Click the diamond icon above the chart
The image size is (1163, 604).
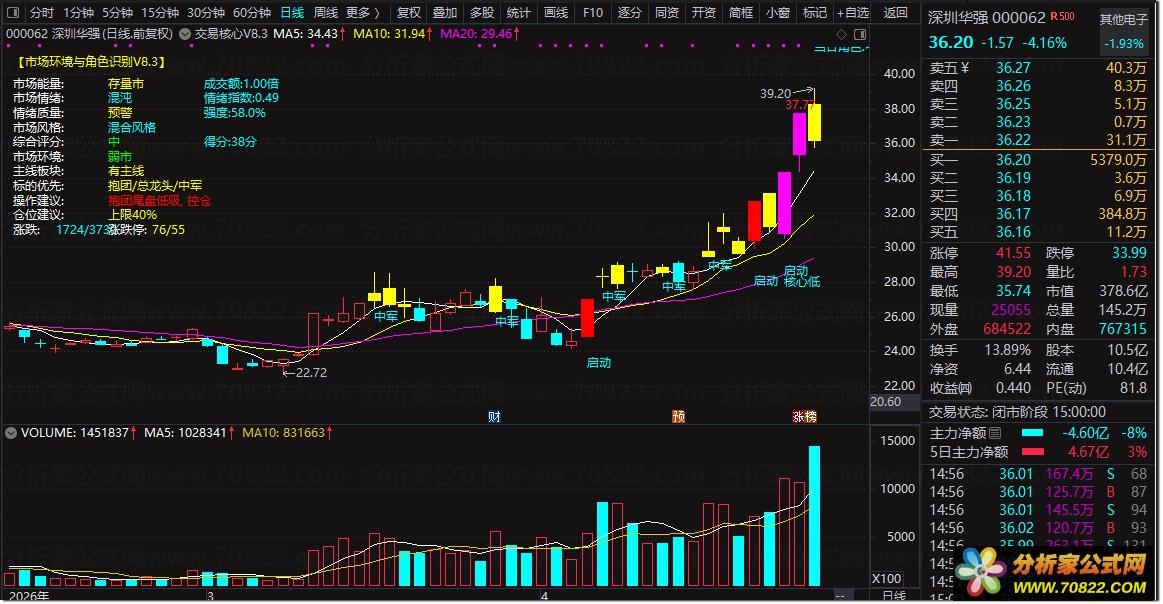841,34
